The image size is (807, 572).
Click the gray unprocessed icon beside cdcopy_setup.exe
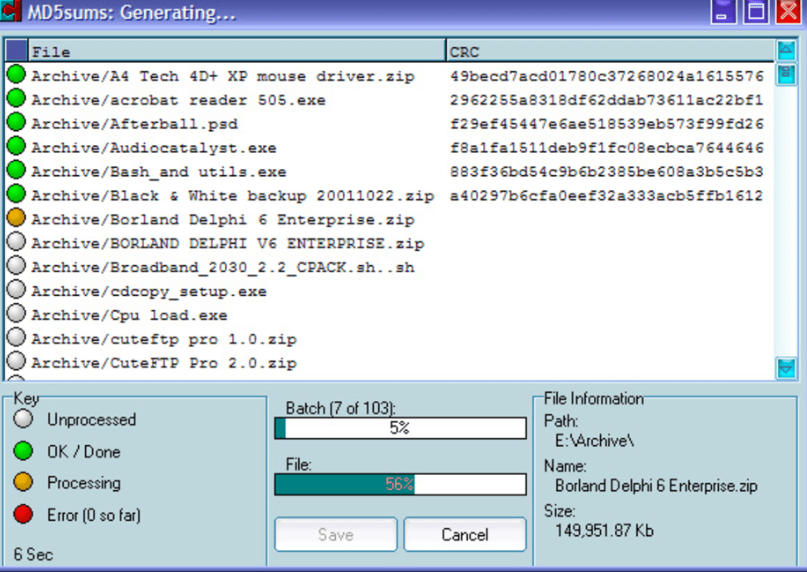pos(16,290)
